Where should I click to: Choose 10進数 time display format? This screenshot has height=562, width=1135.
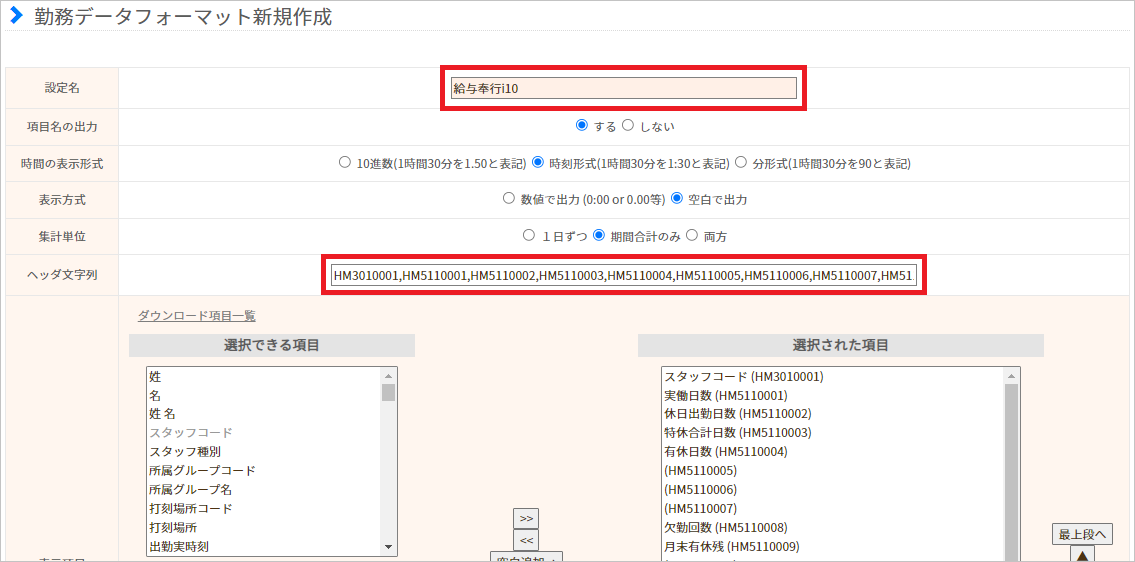pos(345,162)
